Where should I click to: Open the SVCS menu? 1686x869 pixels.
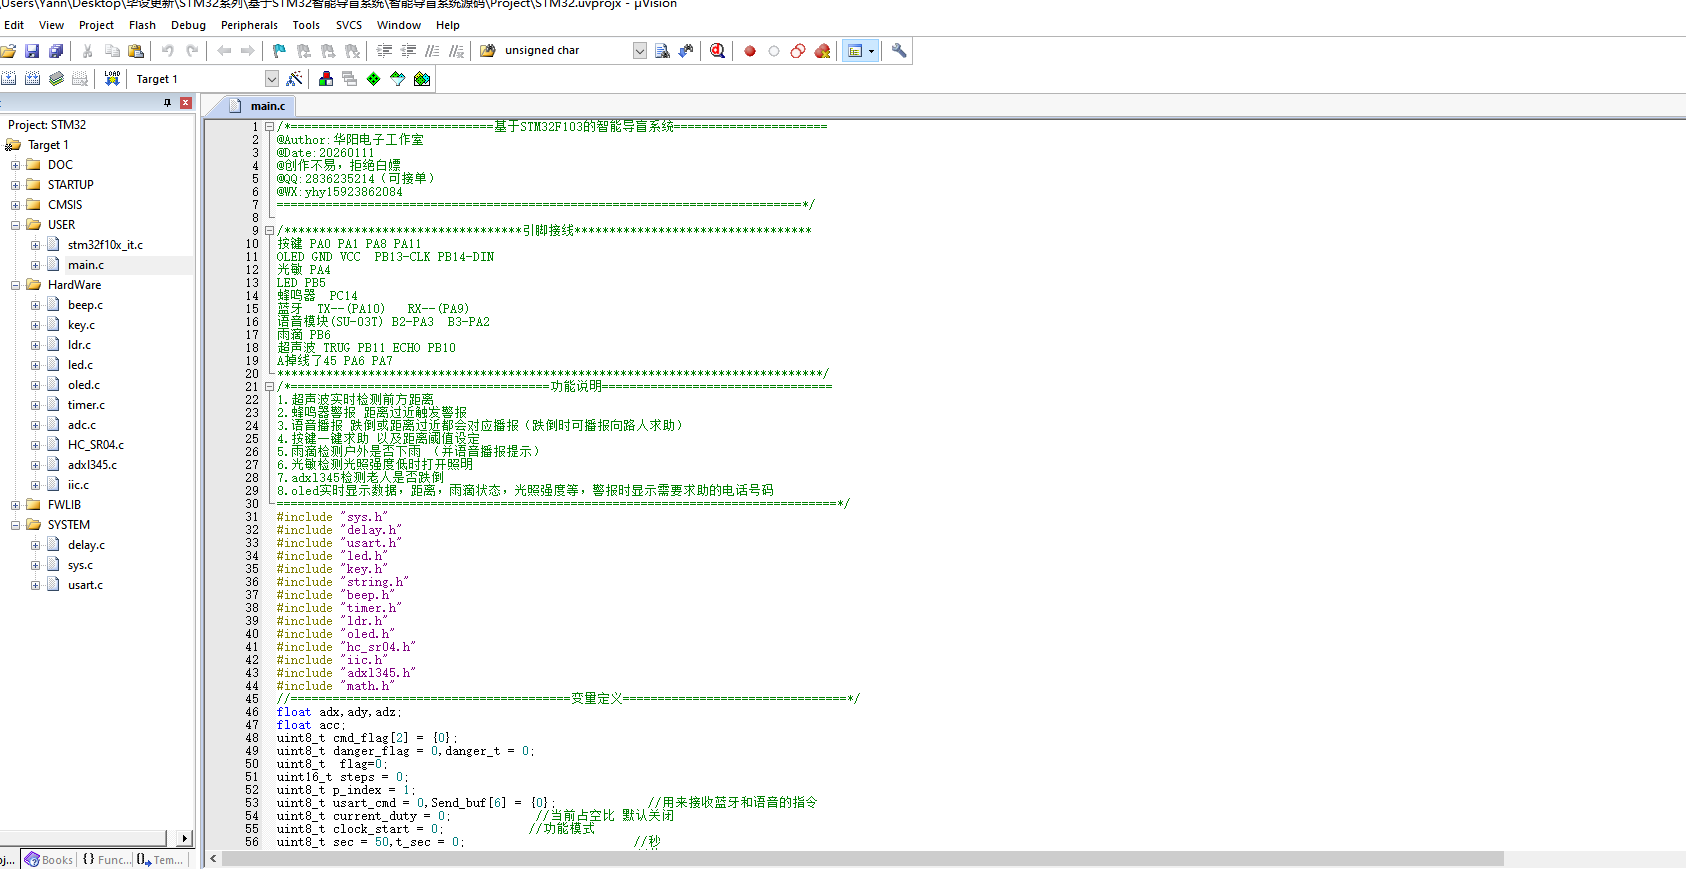click(x=349, y=25)
